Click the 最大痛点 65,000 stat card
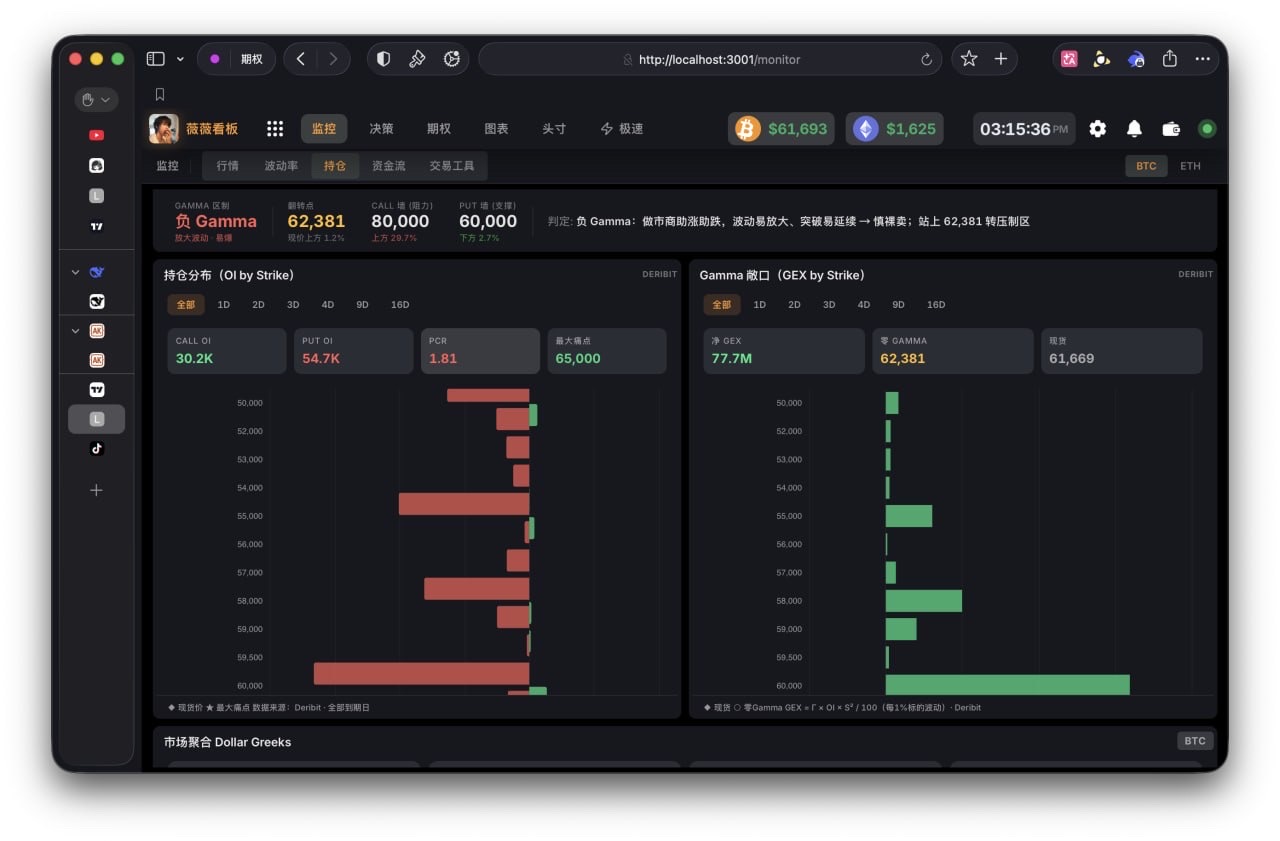This screenshot has height=841, width=1280. (x=607, y=351)
